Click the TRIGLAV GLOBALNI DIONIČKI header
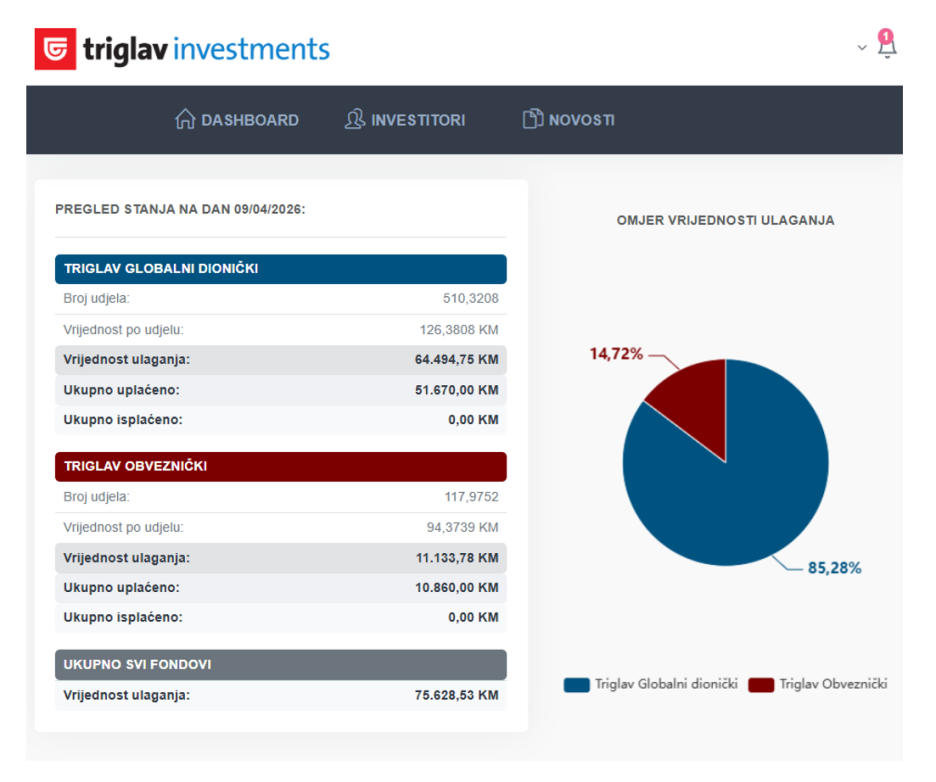Viewport: 936px width, 782px height. coord(281,269)
